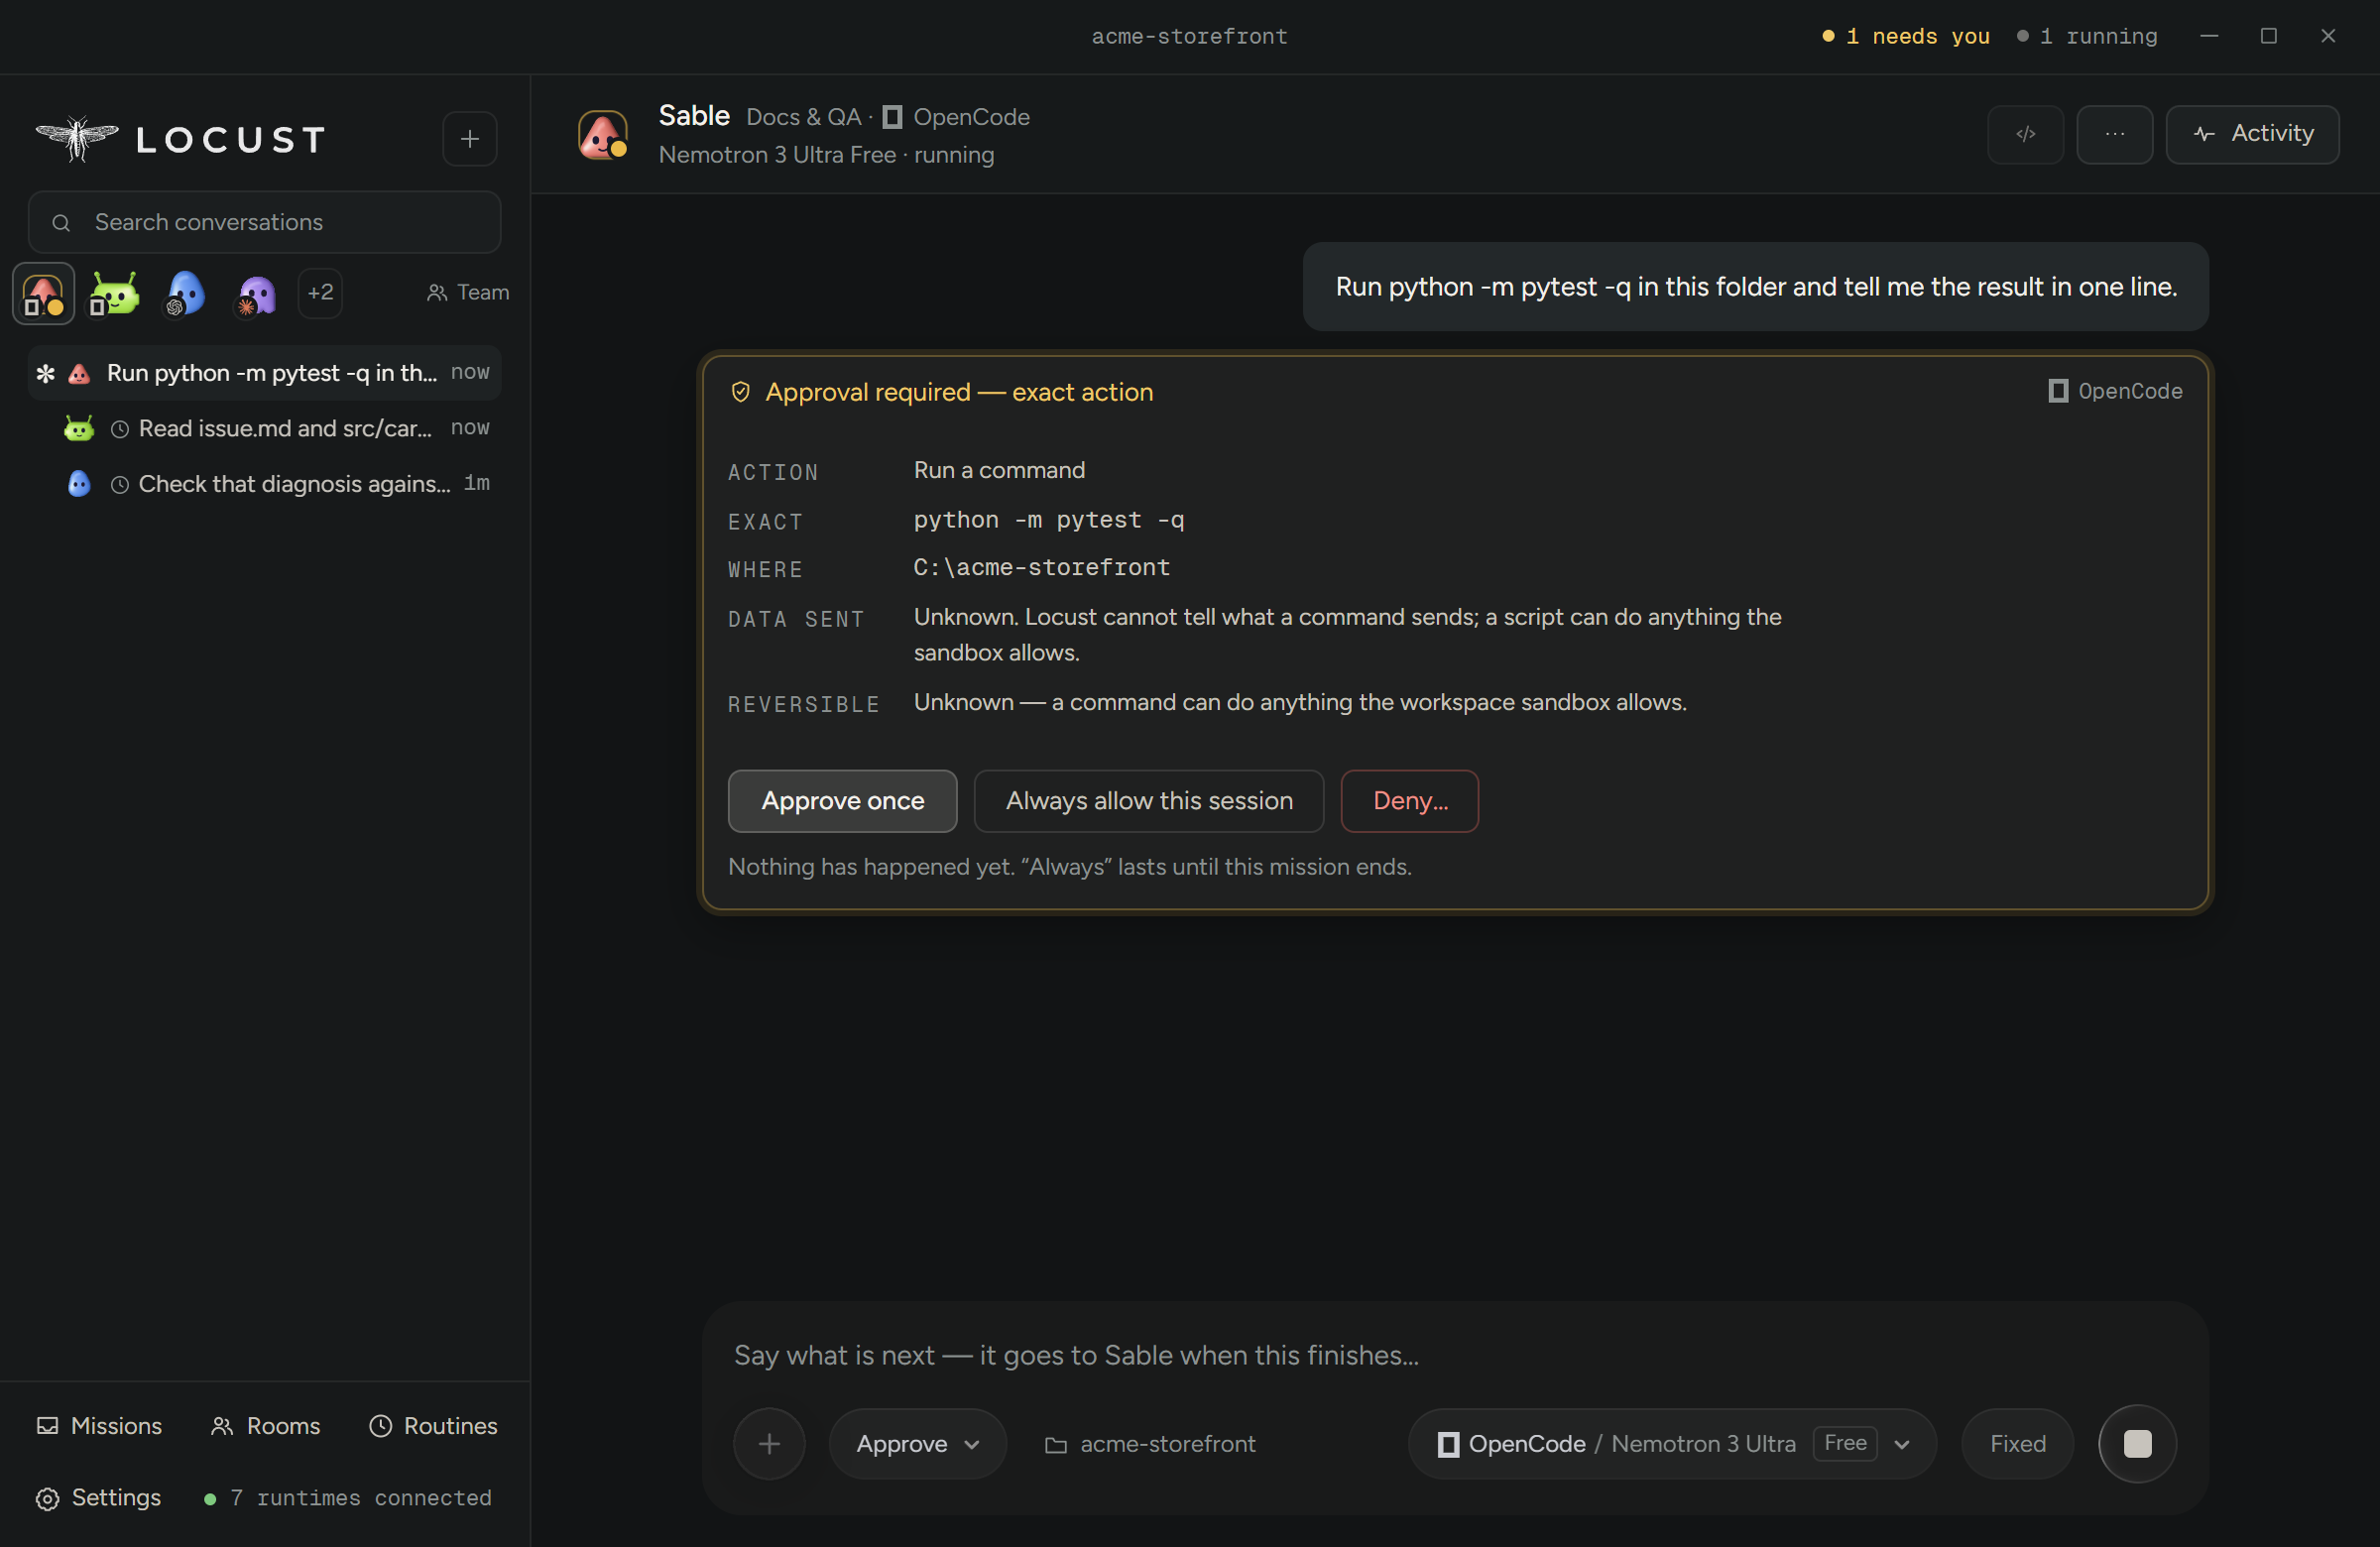Click the green robot icon on 'Read issue.md' row
This screenshot has width=2380, height=1547.
(79, 428)
